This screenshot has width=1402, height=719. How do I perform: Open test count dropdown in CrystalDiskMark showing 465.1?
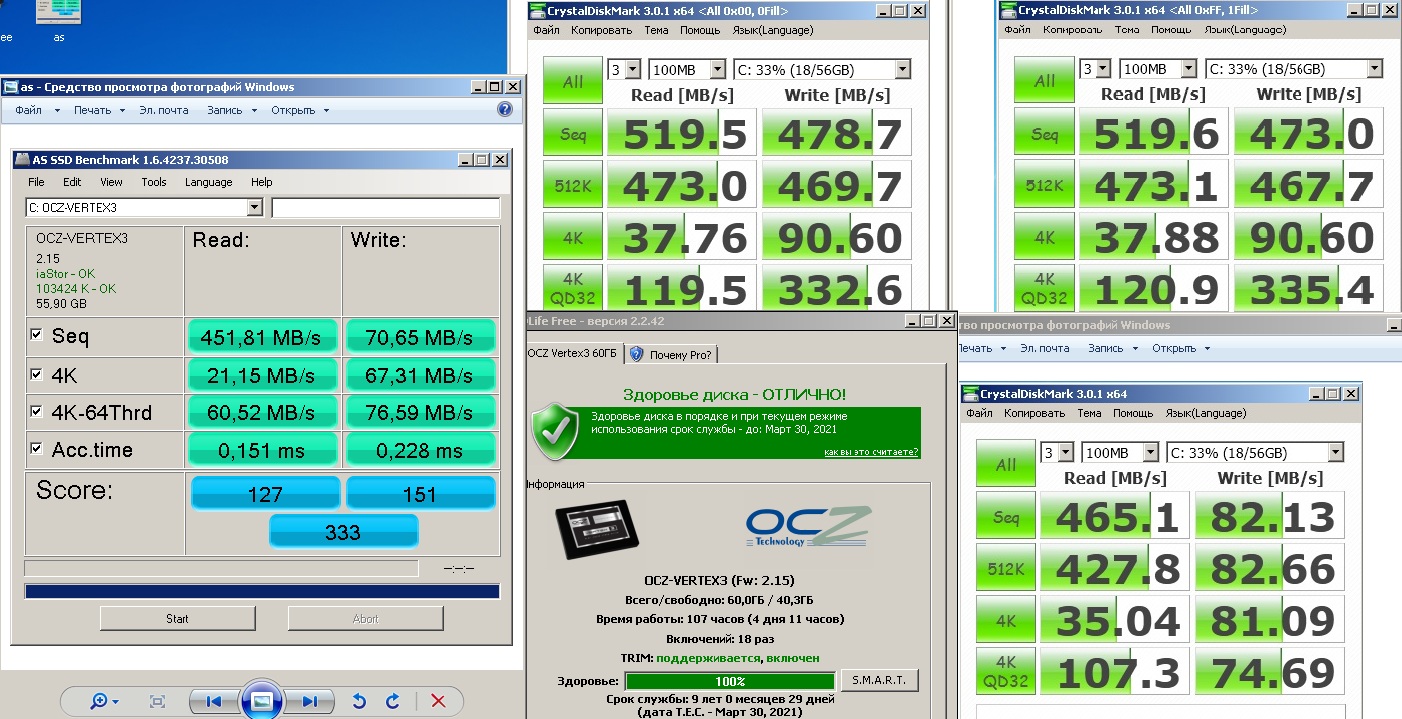1065,452
